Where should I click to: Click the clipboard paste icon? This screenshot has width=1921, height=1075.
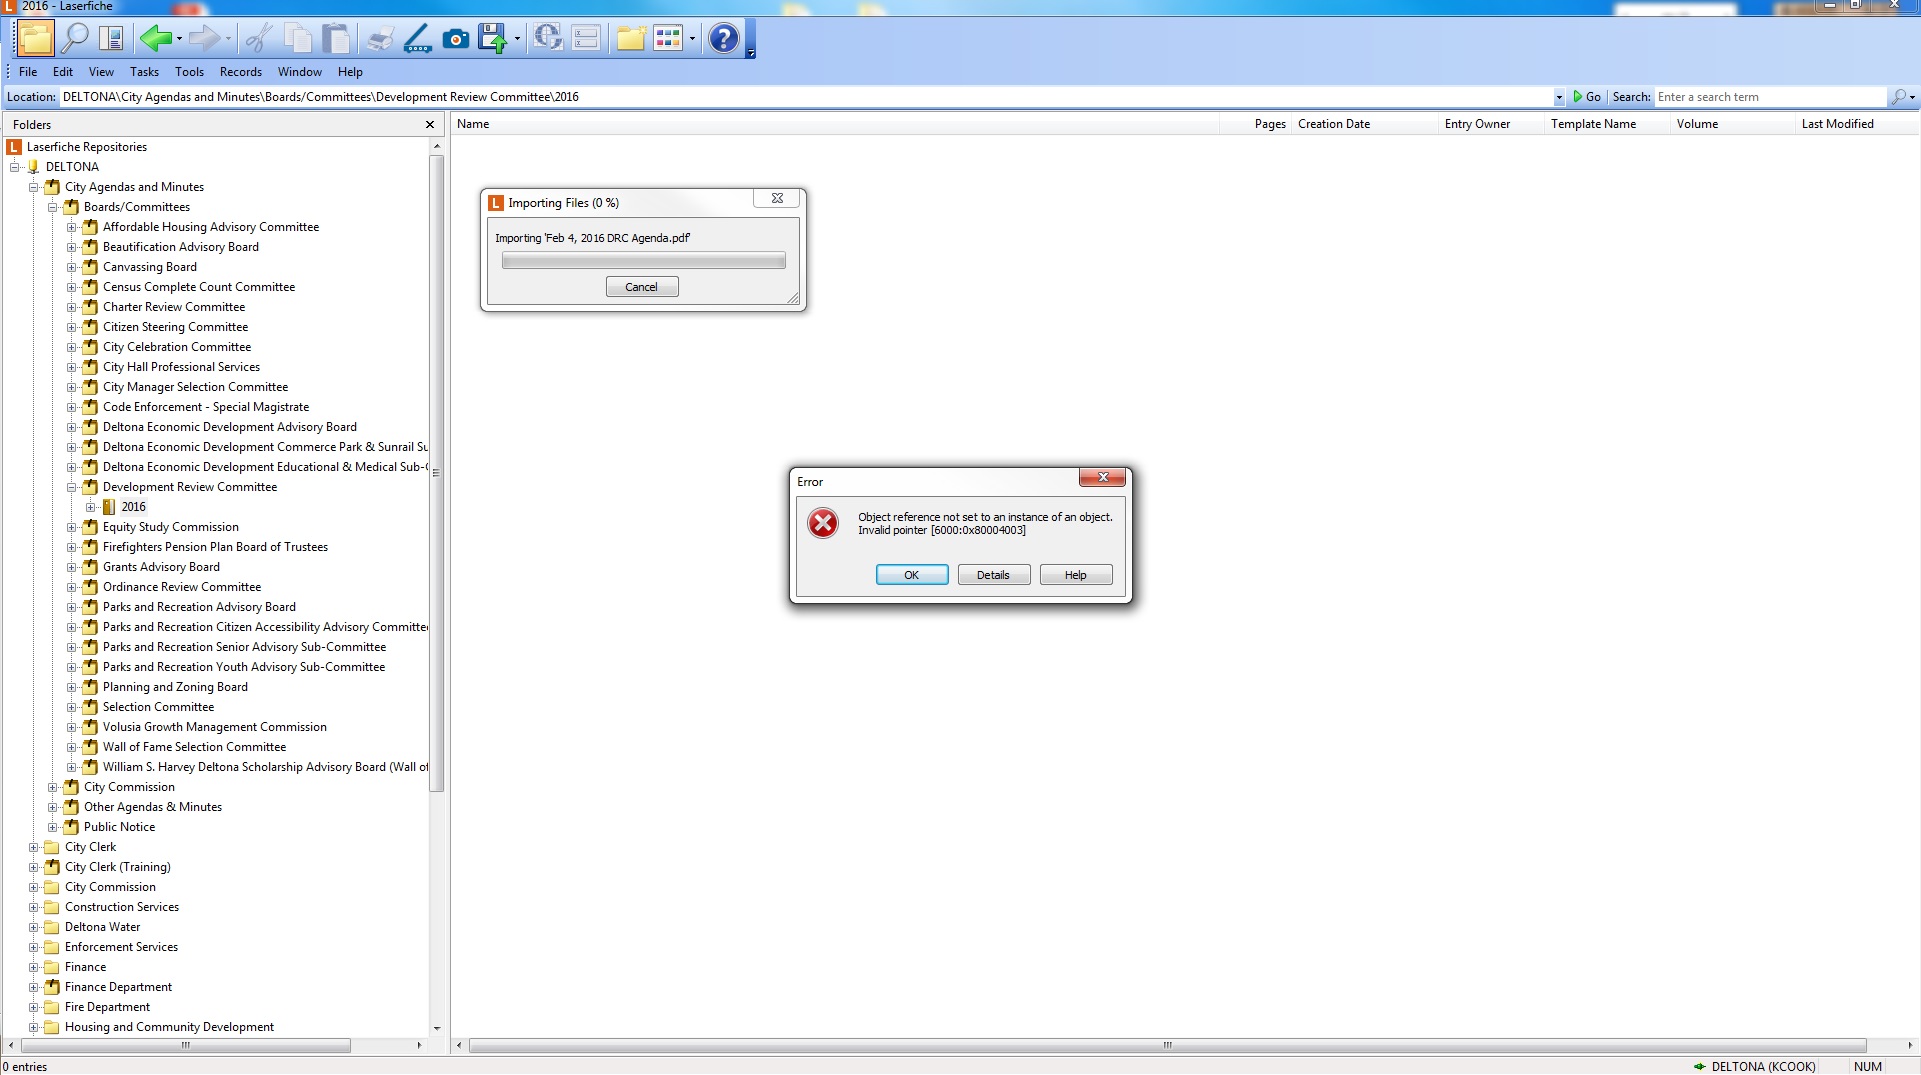(x=336, y=39)
